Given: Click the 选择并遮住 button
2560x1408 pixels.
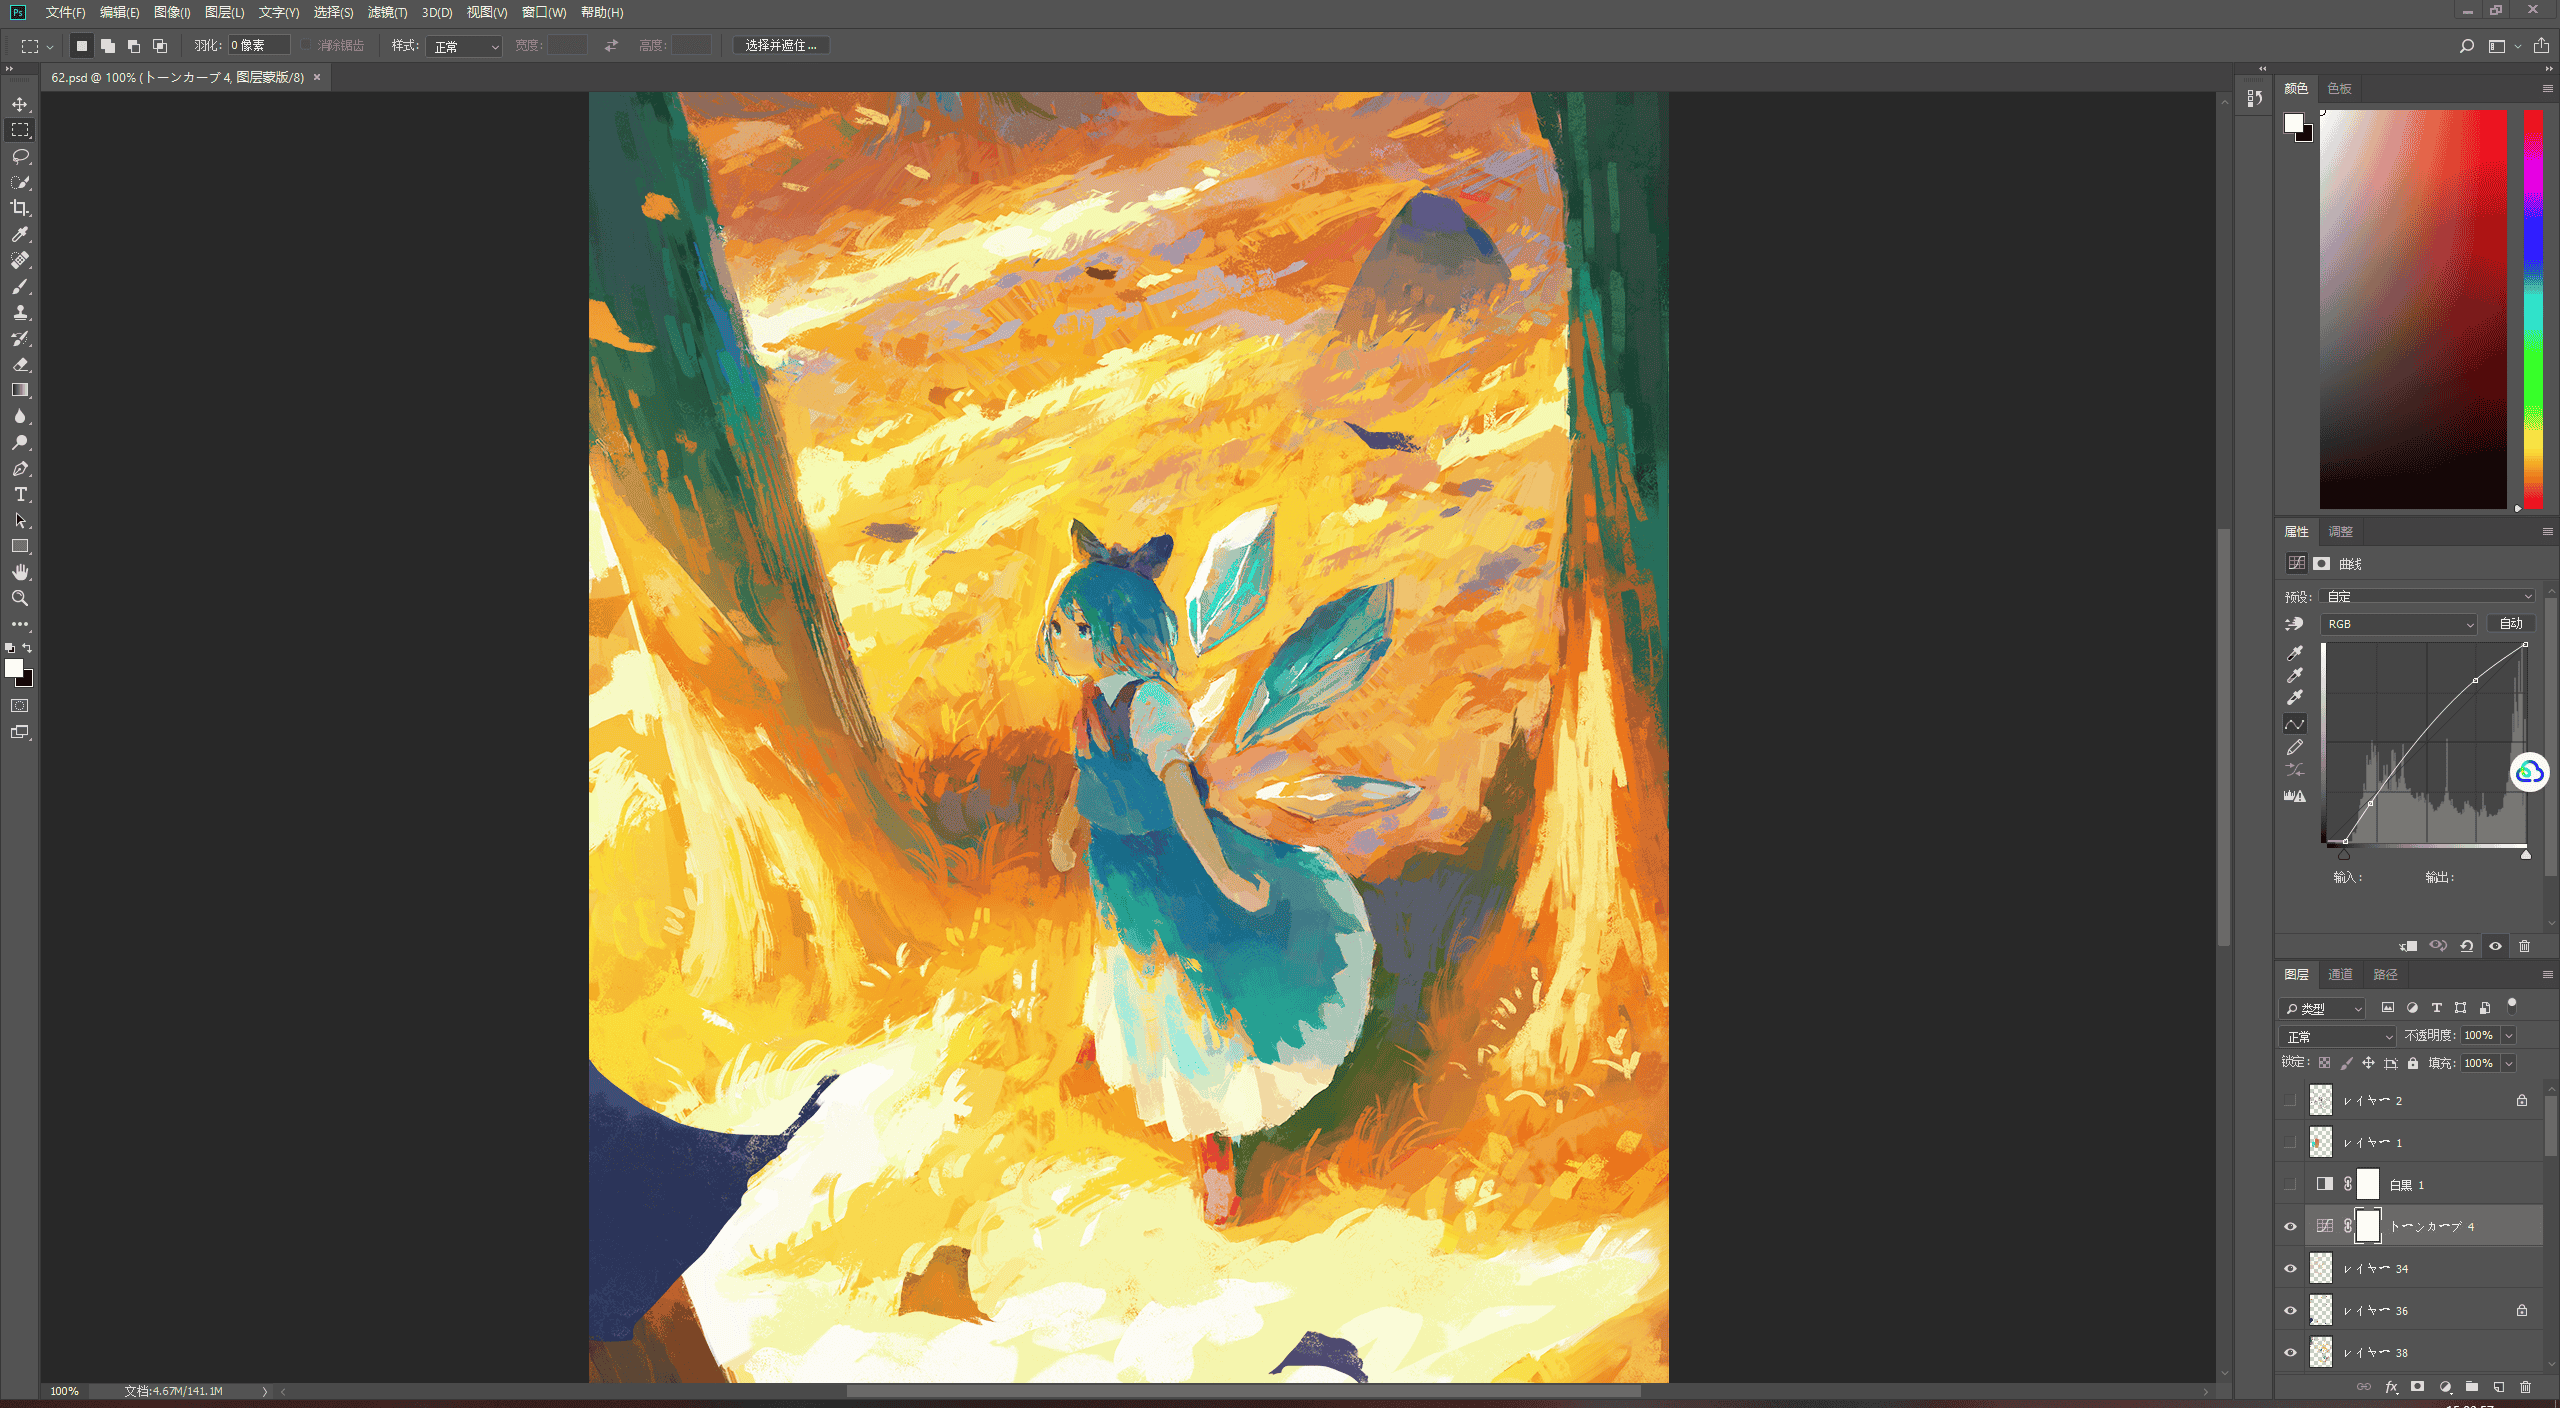Looking at the screenshot, I should [x=781, y=45].
